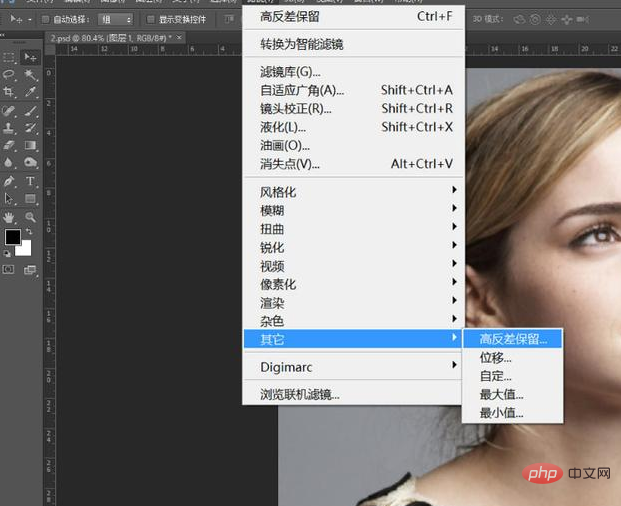
Task: Expand the 扭曲 submenu
Action: [352, 229]
